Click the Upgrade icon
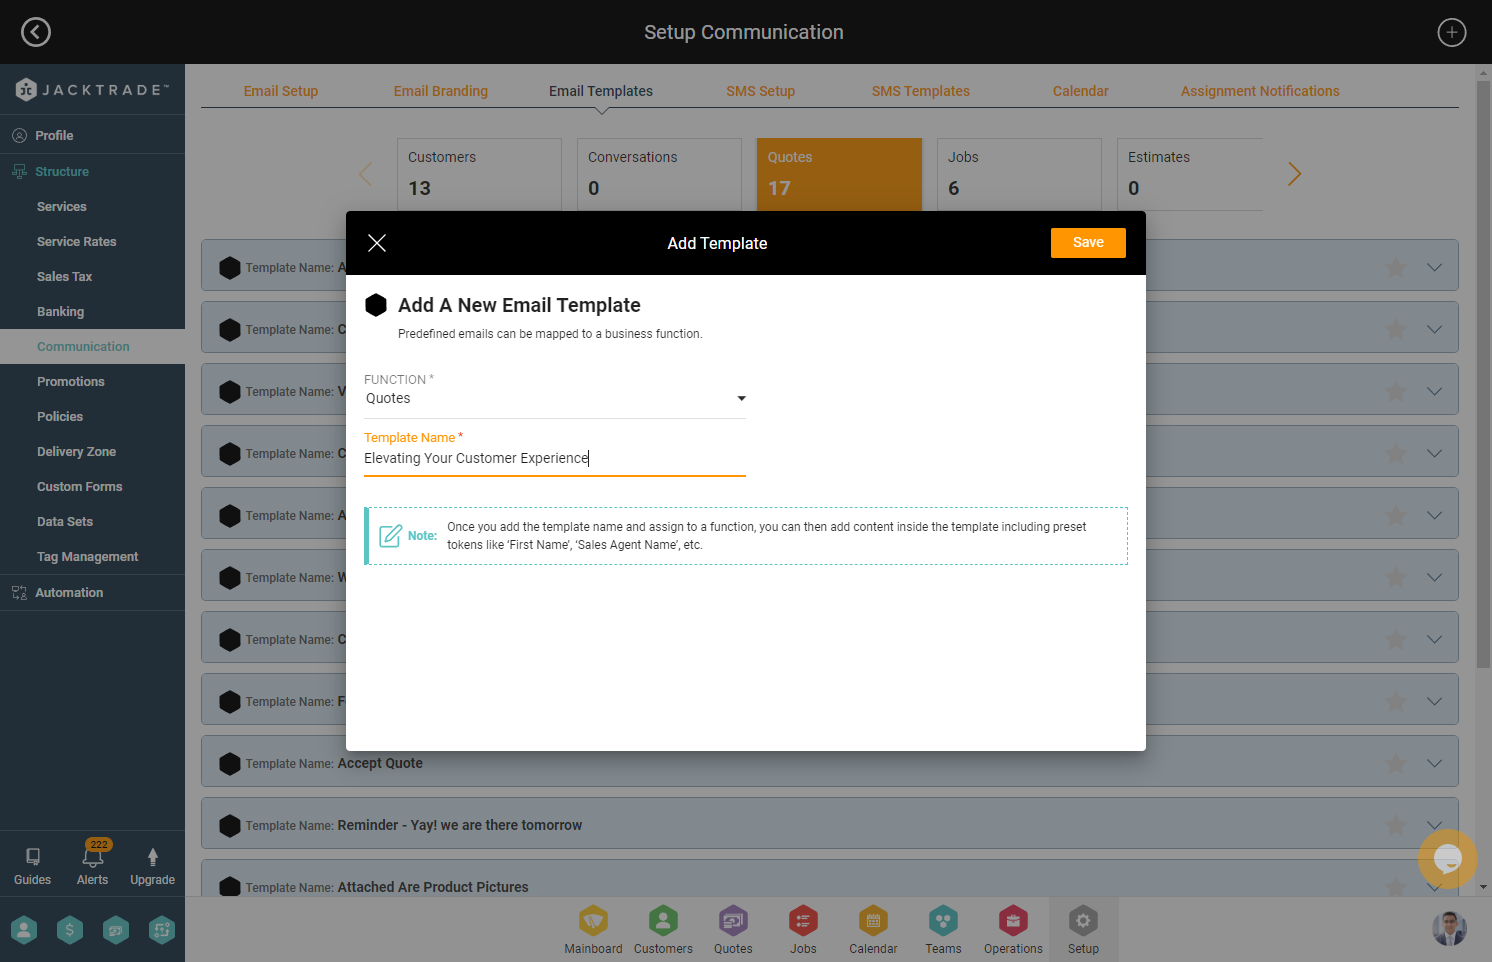Viewport: 1492px width, 962px height. 152,866
